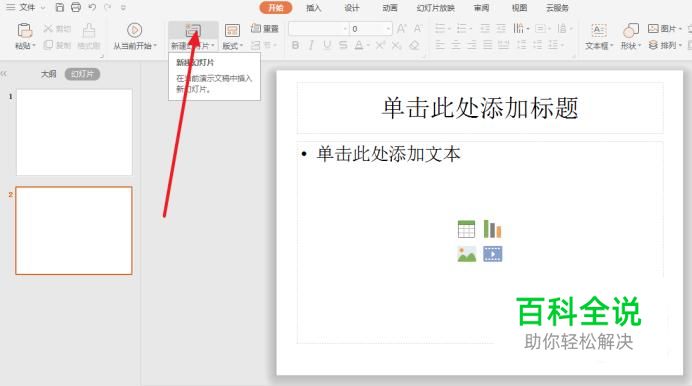Toggle align right paragraph button
Screen dimensions: 692x386
472,45
